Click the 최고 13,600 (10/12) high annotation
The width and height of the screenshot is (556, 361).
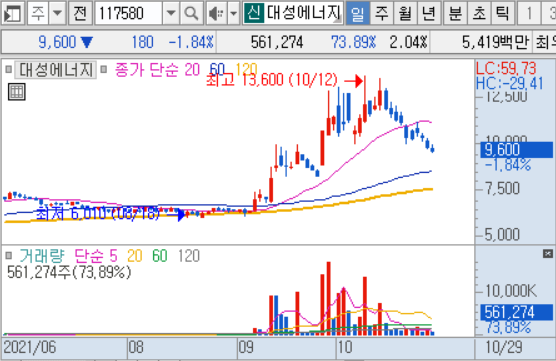tap(272, 80)
